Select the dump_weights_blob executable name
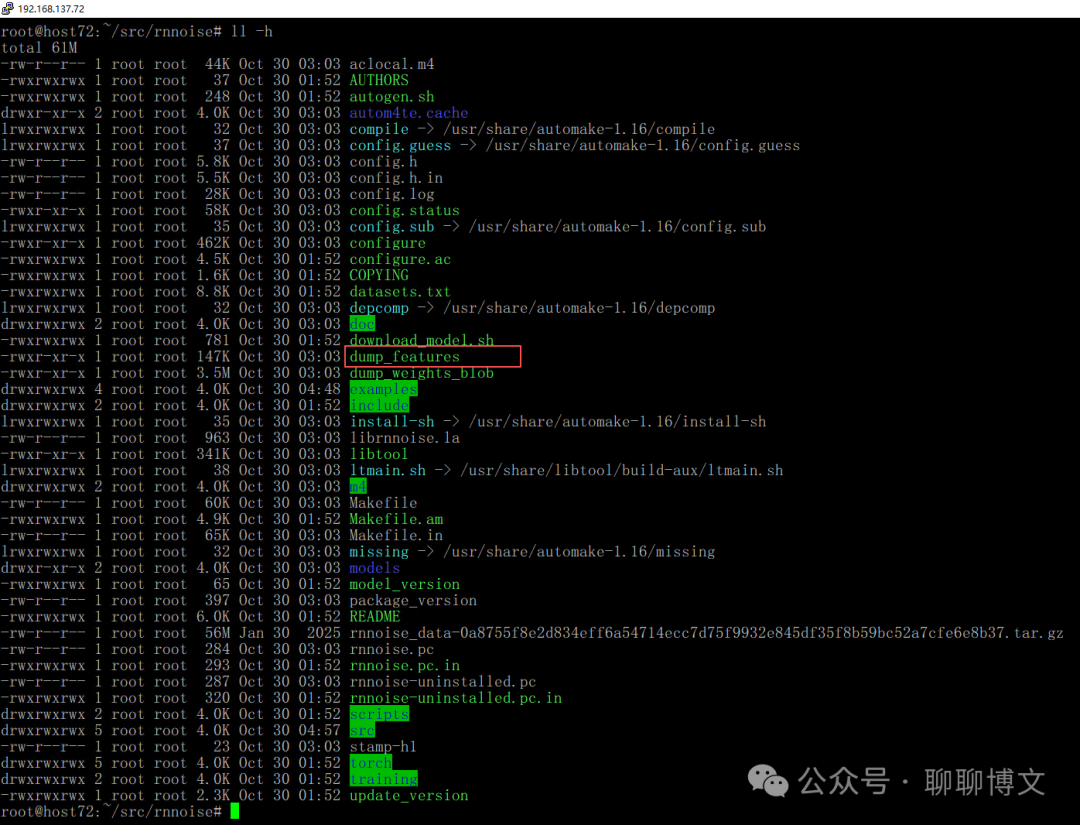This screenshot has width=1080, height=825. point(422,373)
